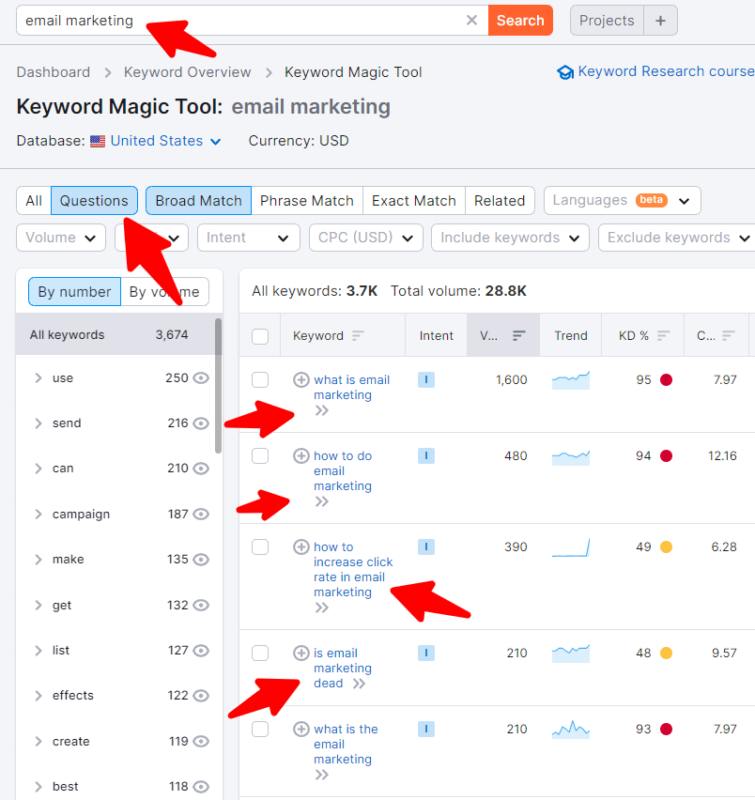Screen dimensions: 755x800
Task: Click the orange Search button
Action: [520, 20]
